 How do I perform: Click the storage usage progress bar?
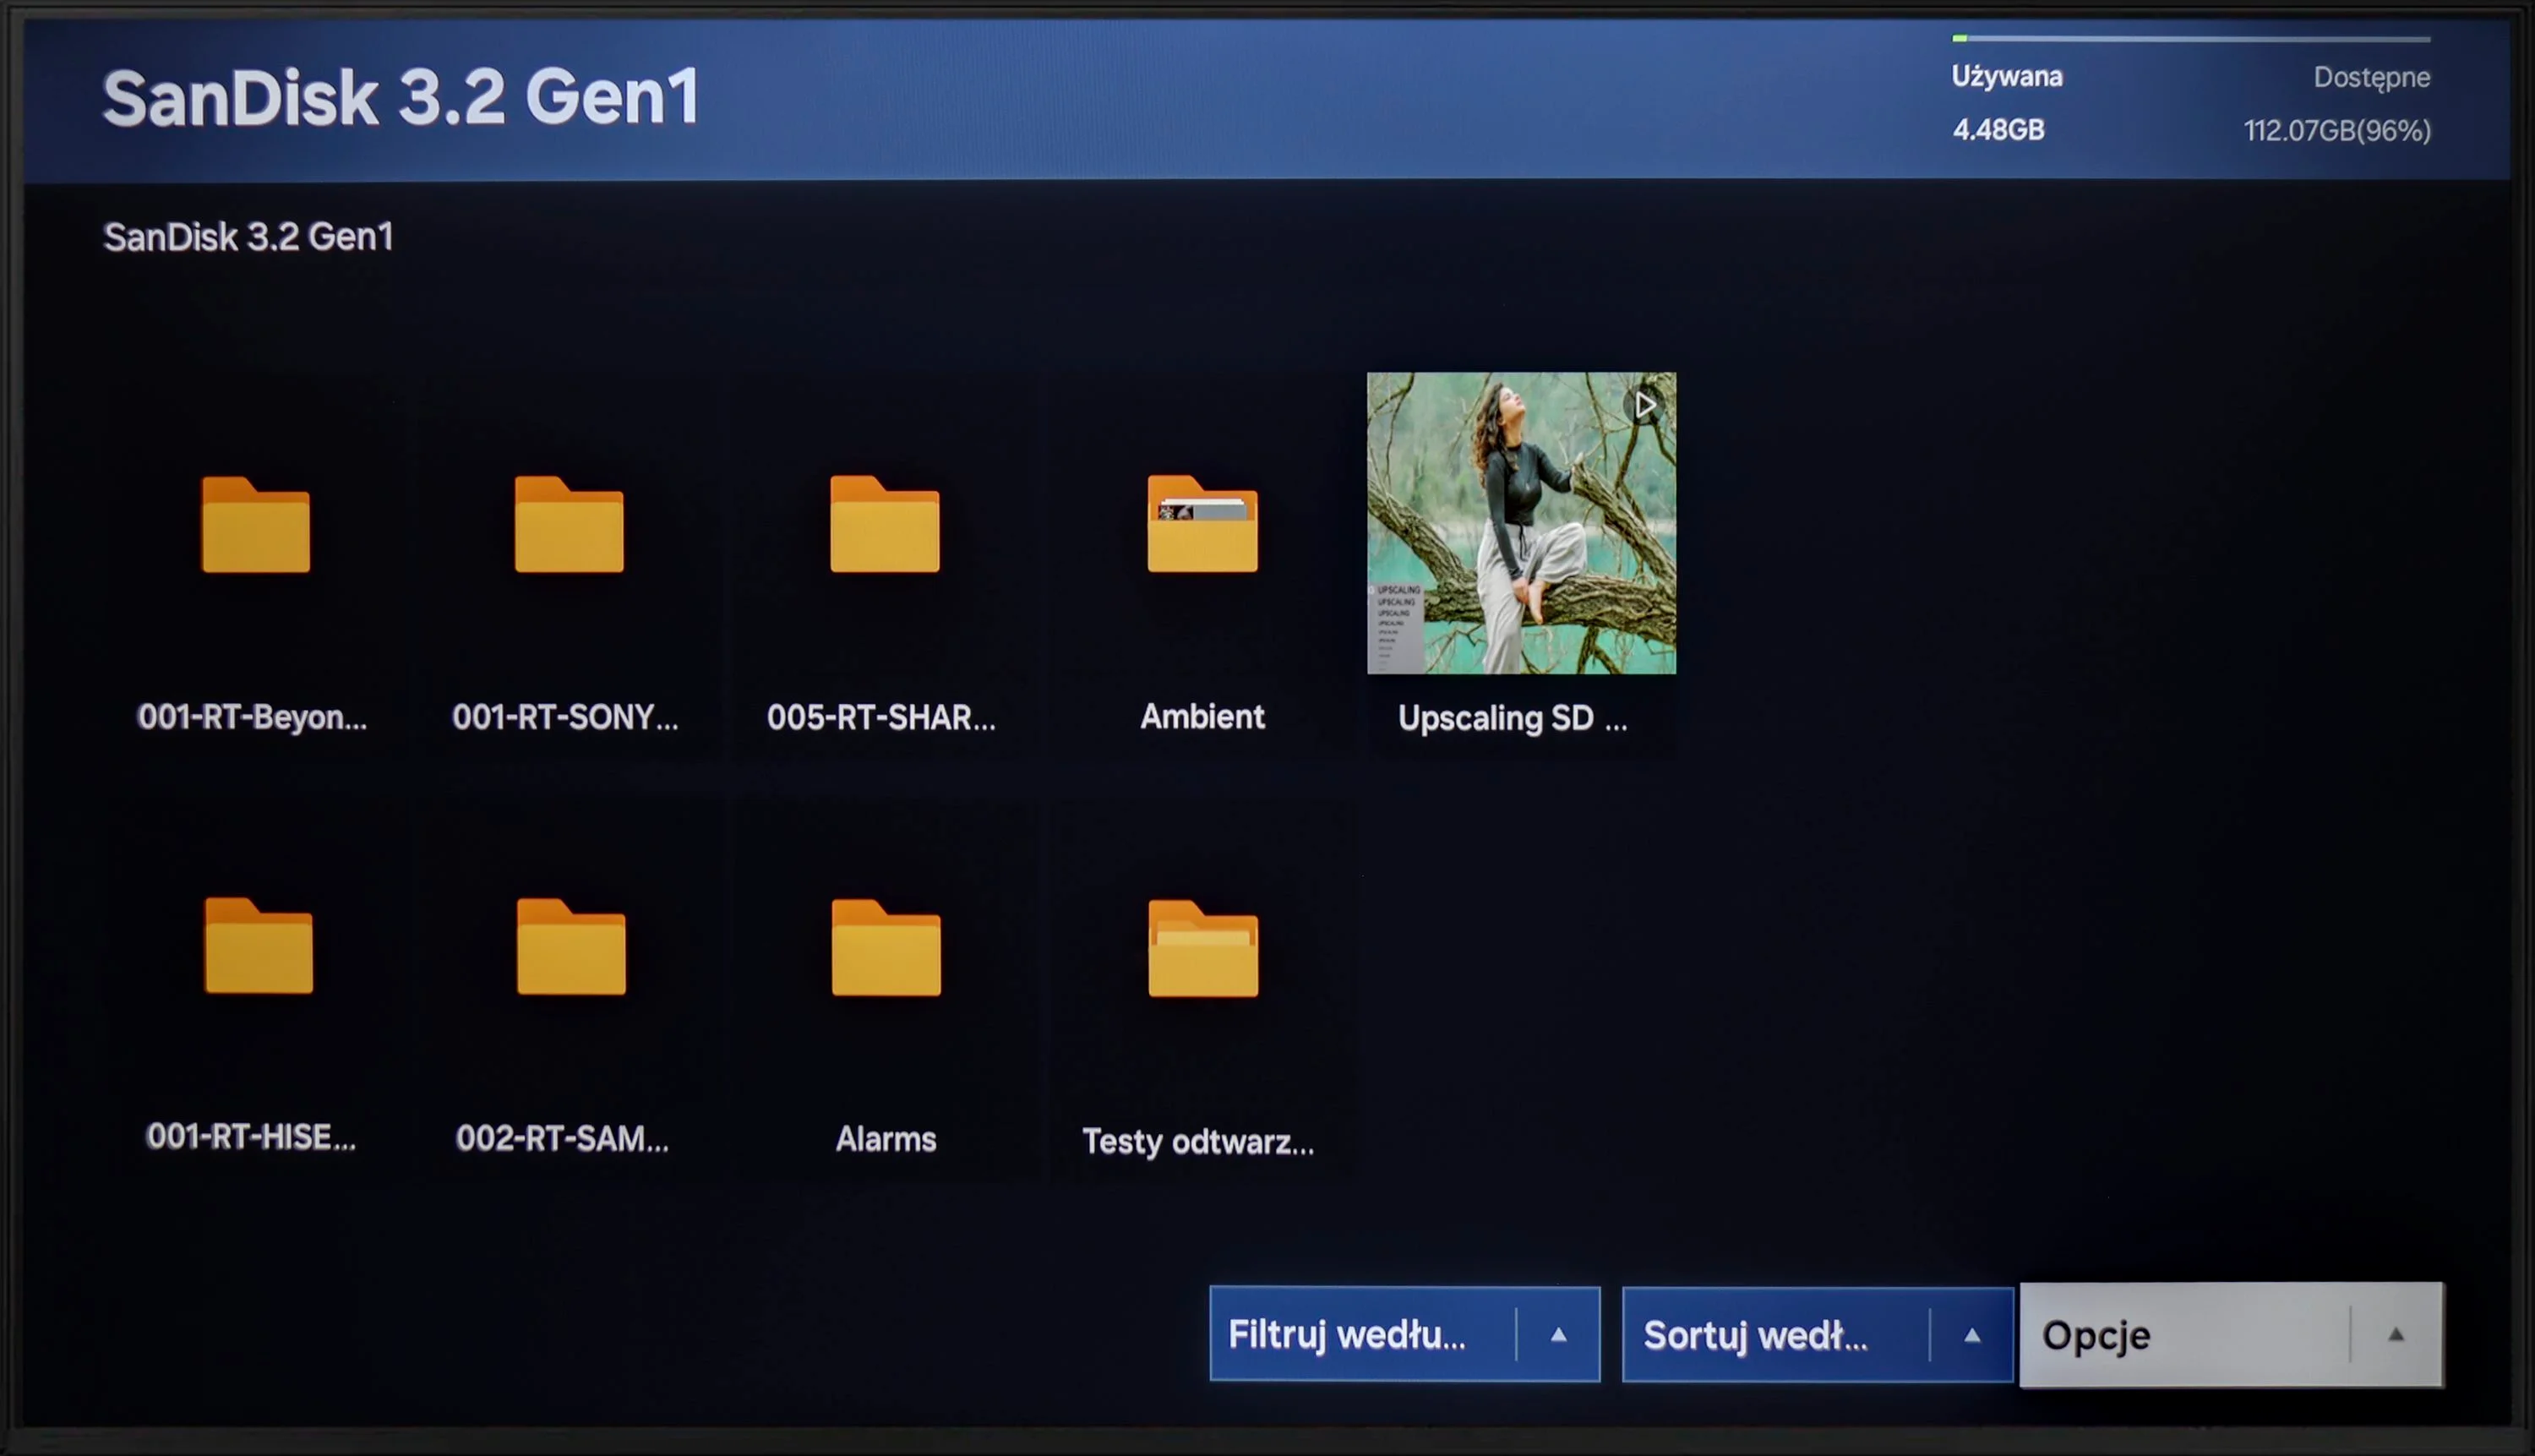(2190, 39)
